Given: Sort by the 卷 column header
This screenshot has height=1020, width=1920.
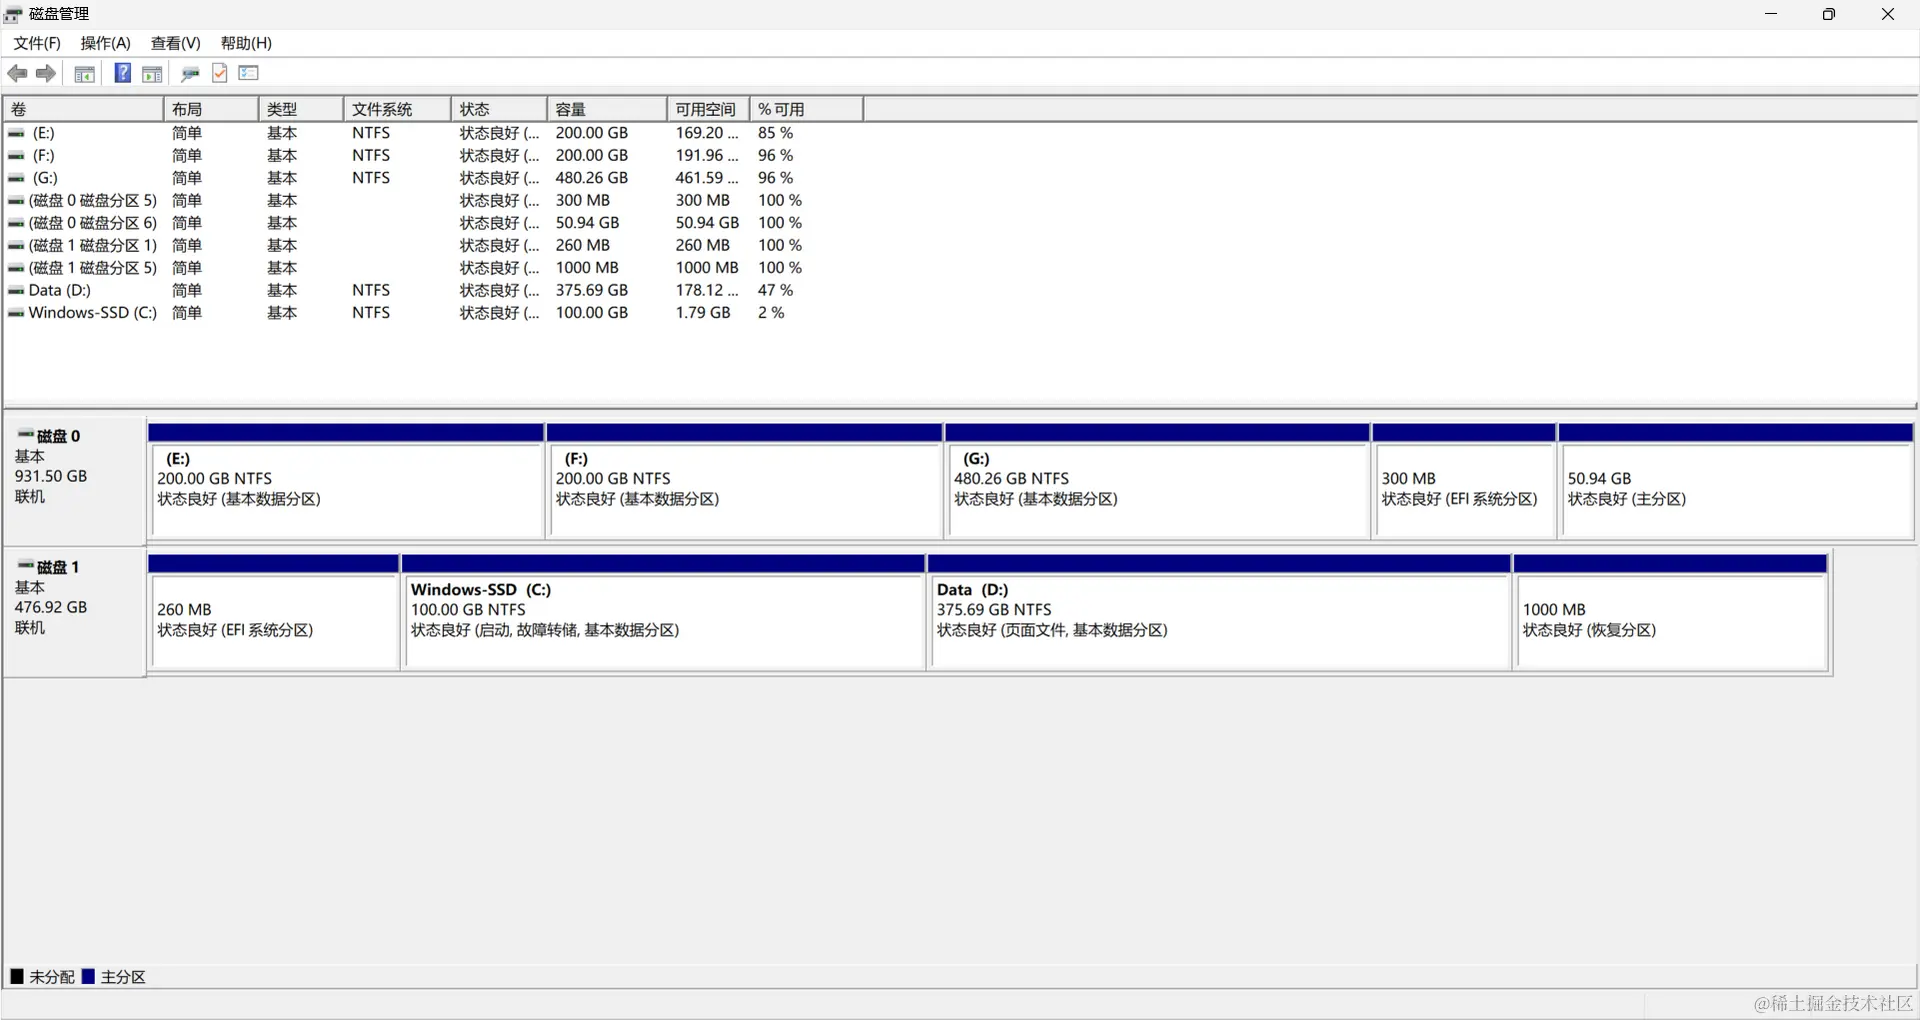Looking at the screenshot, I should (x=83, y=109).
